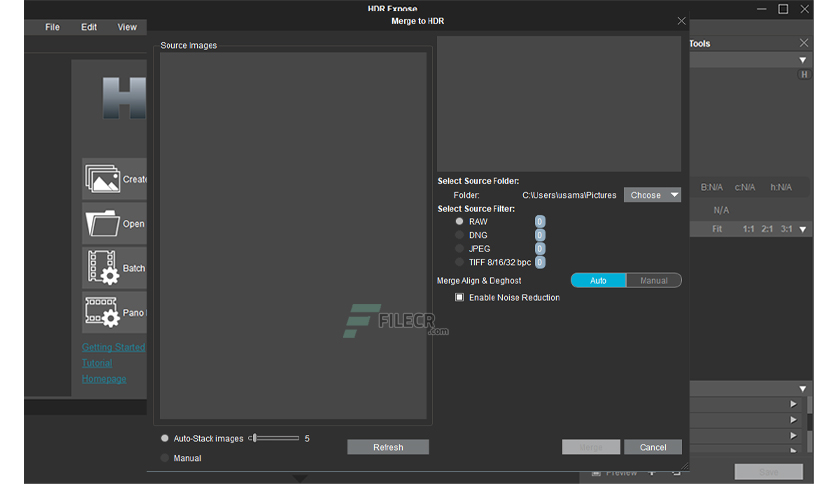The height and width of the screenshot is (484, 836).
Task: Click the Create images stack icon
Action: (x=102, y=179)
